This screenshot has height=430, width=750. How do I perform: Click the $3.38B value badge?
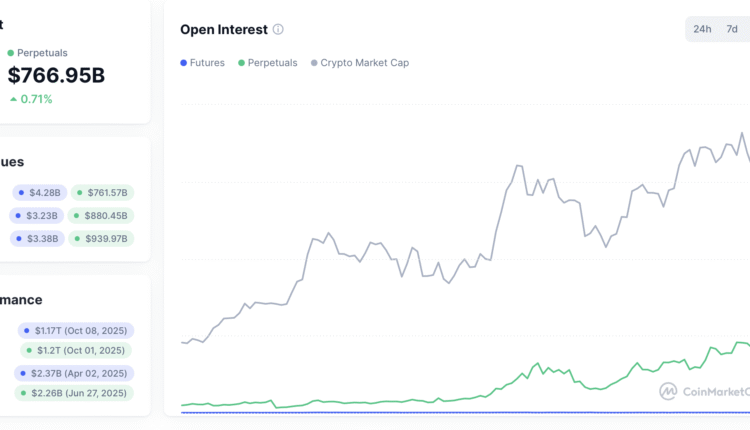point(38,239)
